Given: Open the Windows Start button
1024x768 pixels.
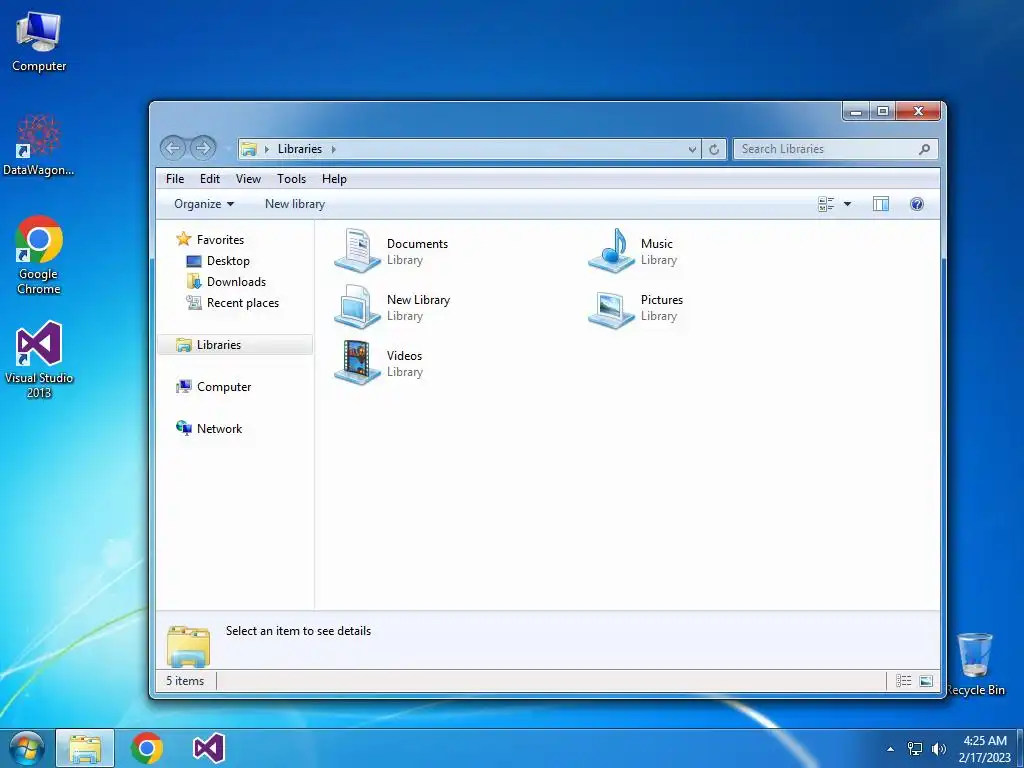Looking at the screenshot, I should pyautogui.click(x=26, y=748).
